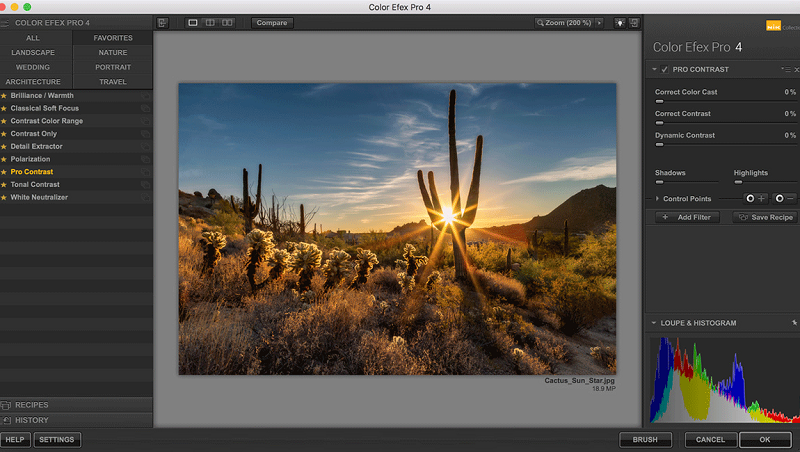Click add negative control point icon

point(784,199)
